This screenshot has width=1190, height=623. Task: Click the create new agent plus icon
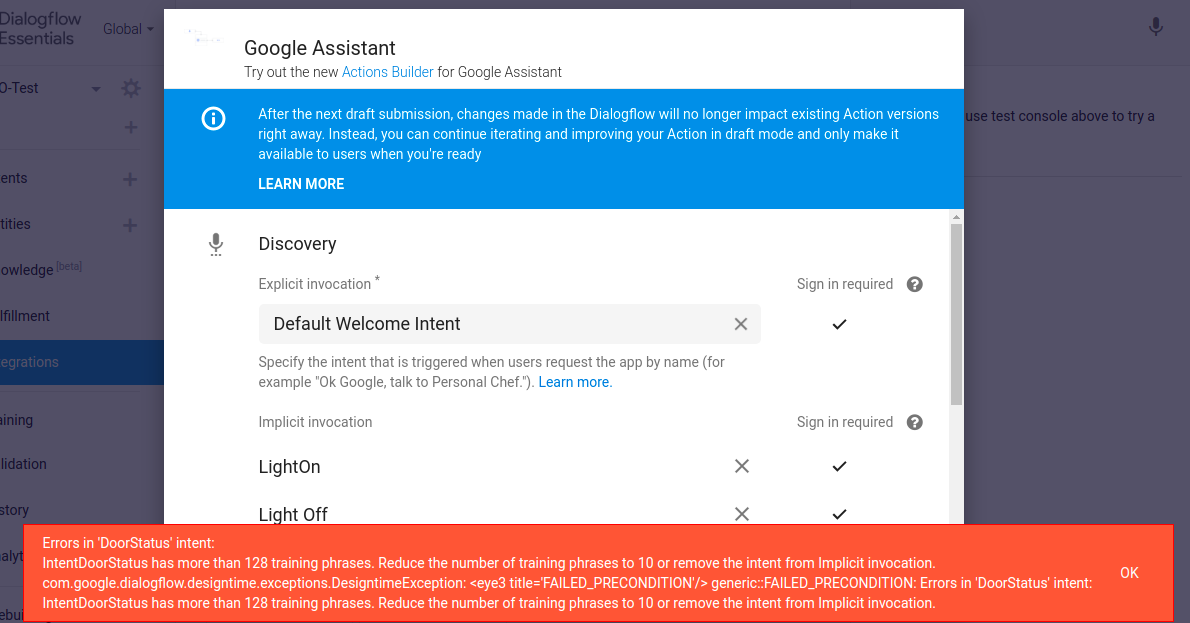coord(130,128)
